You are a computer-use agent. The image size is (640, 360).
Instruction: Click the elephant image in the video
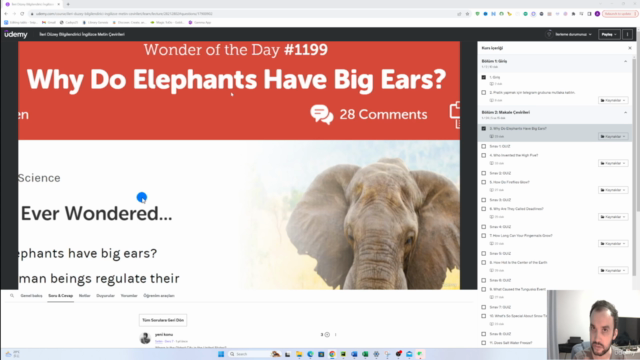click(373, 224)
